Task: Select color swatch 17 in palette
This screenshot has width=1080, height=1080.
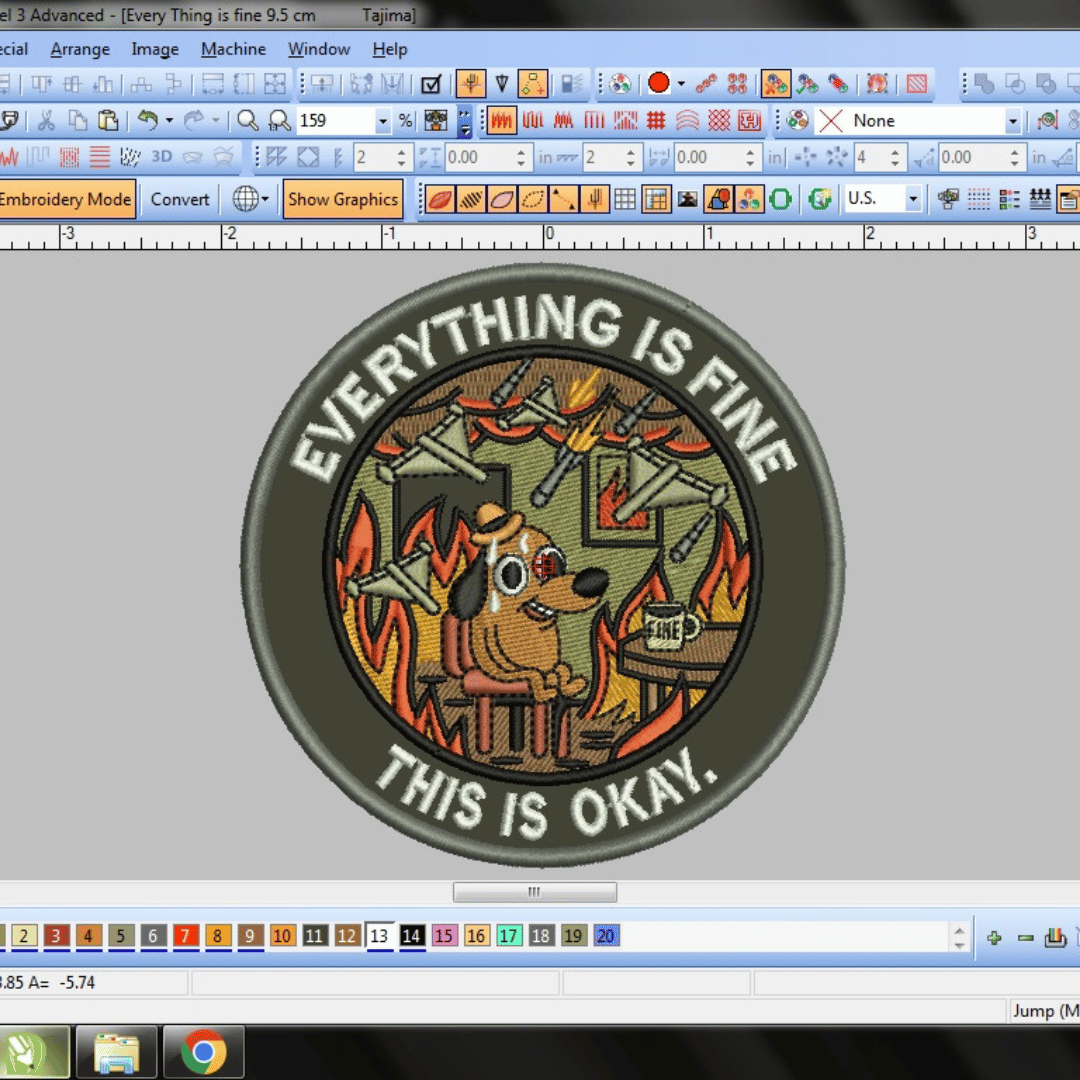Action: click(509, 936)
